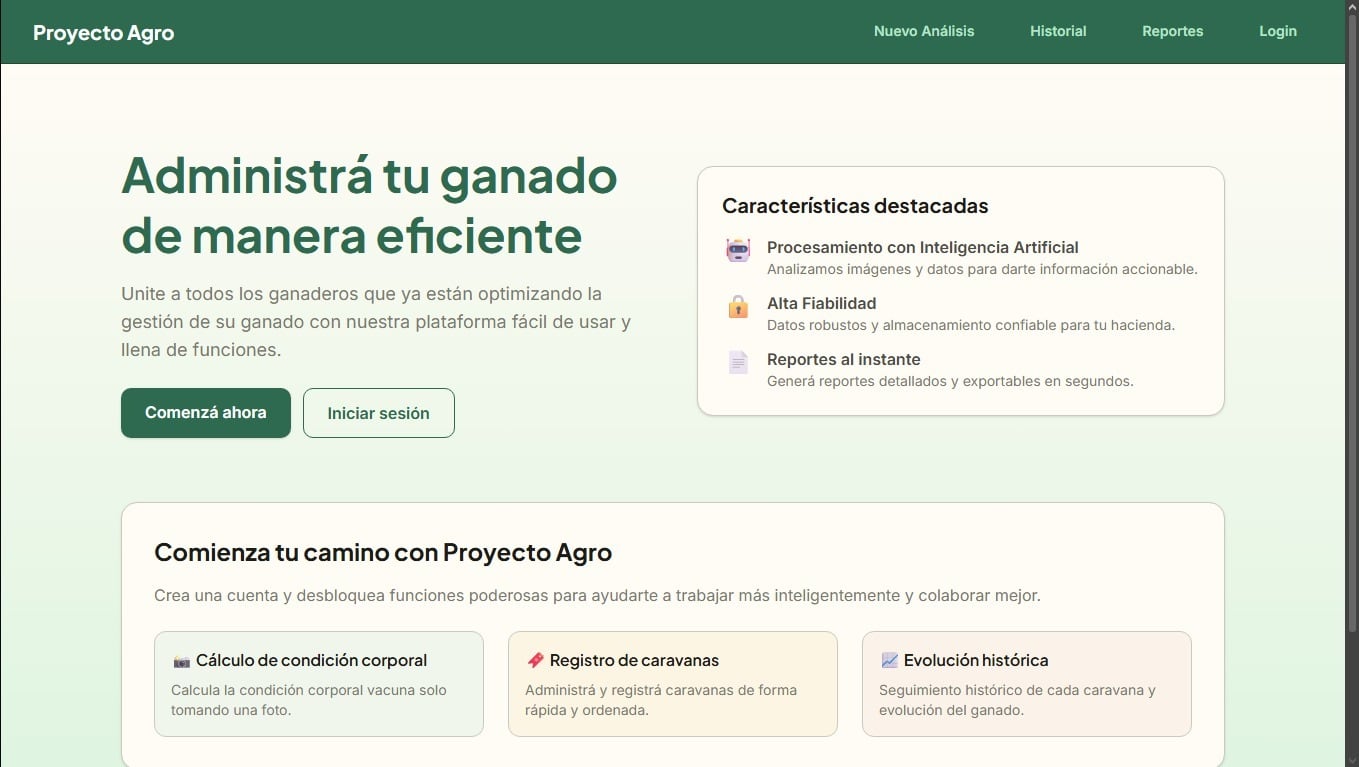
Task: Open Reportes from the top navigation
Action: [1172, 31]
